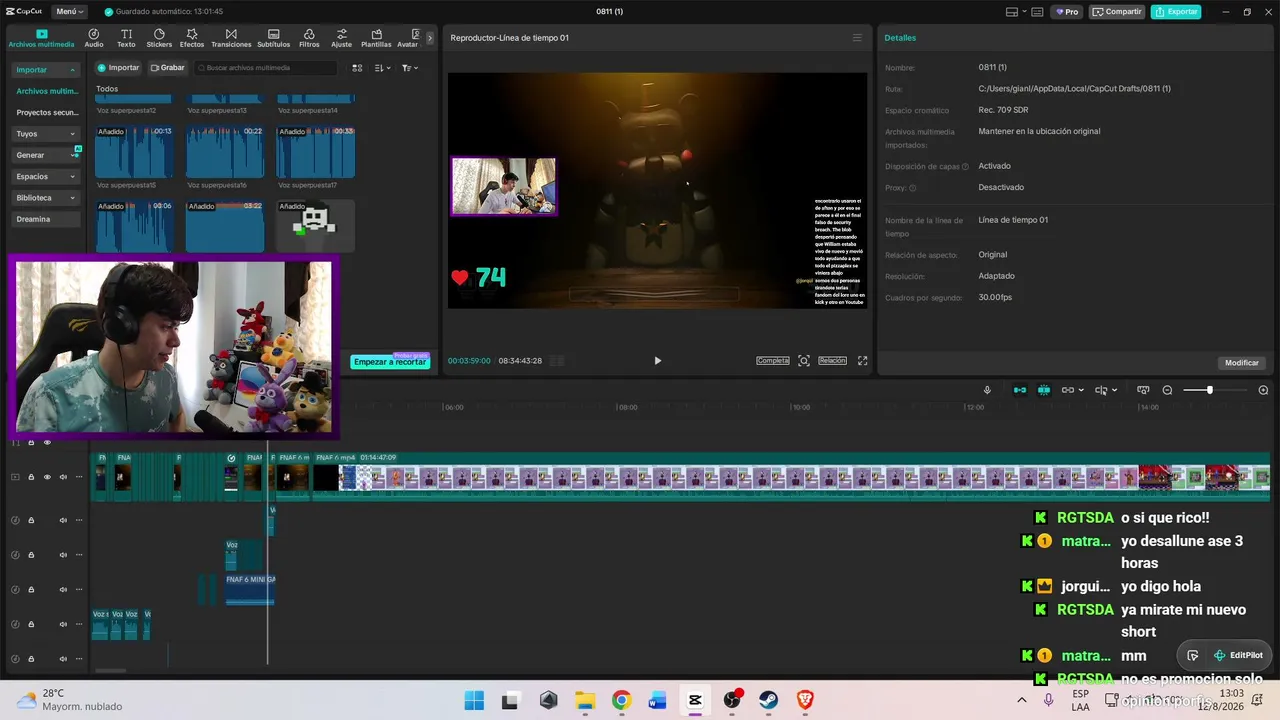Click the voiceover microphone icon above timeline
1280x720 pixels.
pyautogui.click(x=987, y=390)
